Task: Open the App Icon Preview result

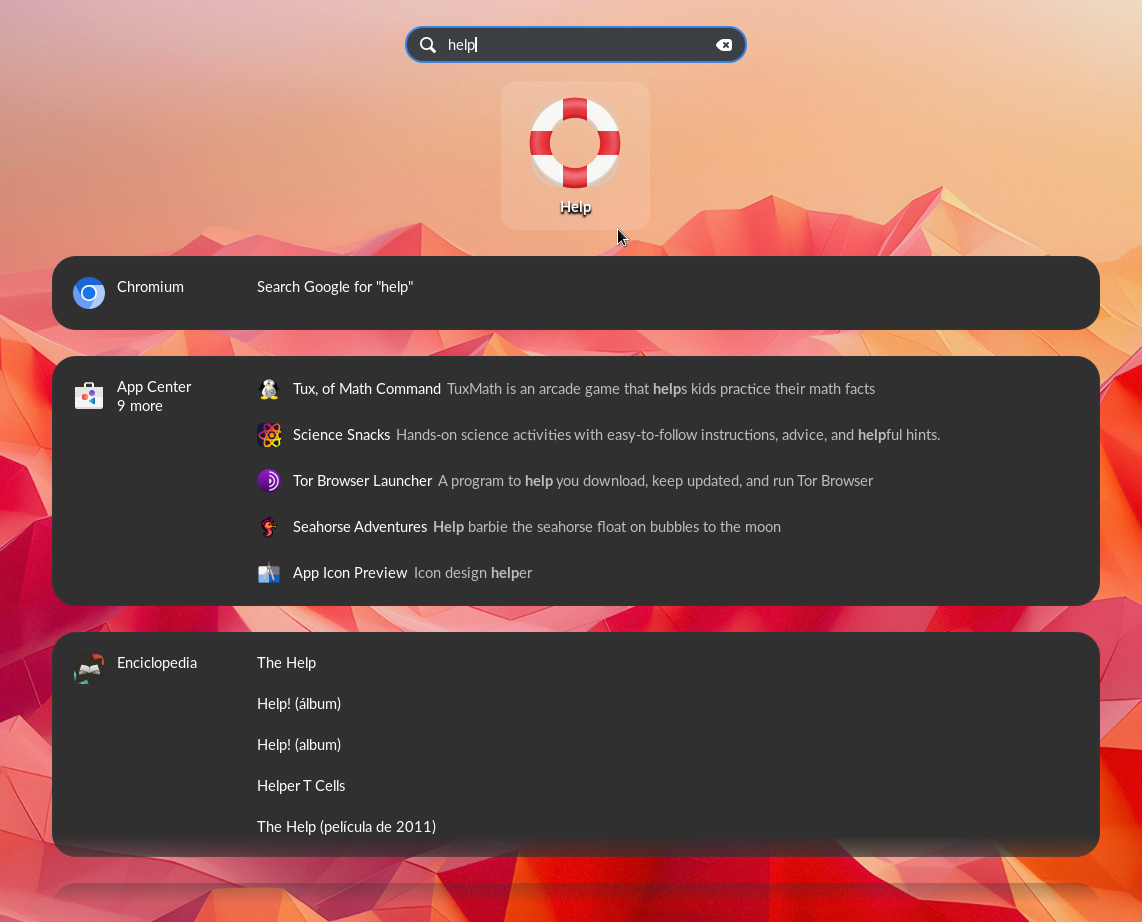Action: [350, 572]
